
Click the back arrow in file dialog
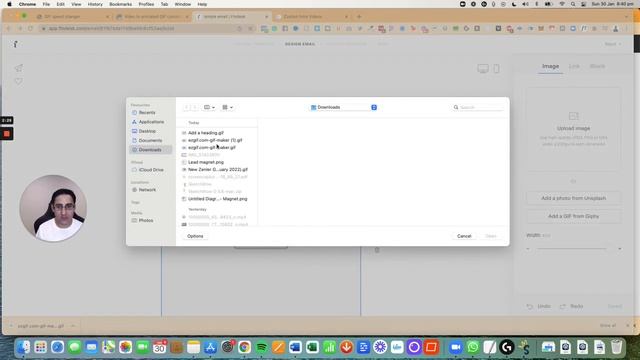(187, 107)
